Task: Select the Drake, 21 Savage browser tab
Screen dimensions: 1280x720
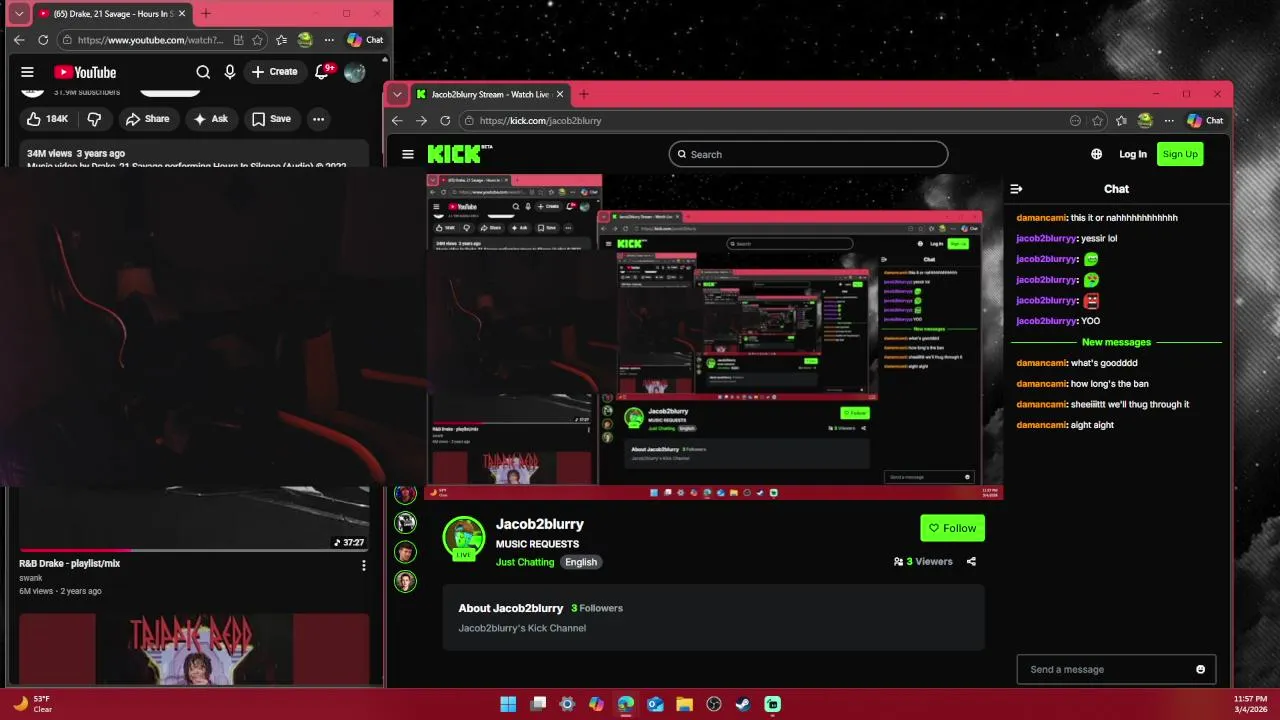Action: 112,14
